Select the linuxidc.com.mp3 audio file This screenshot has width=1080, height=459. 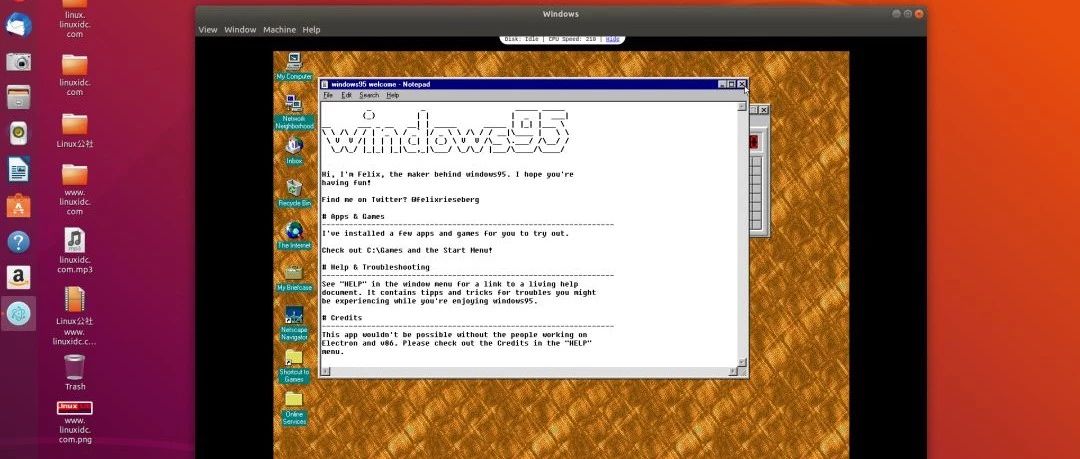click(x=74, y=251)
